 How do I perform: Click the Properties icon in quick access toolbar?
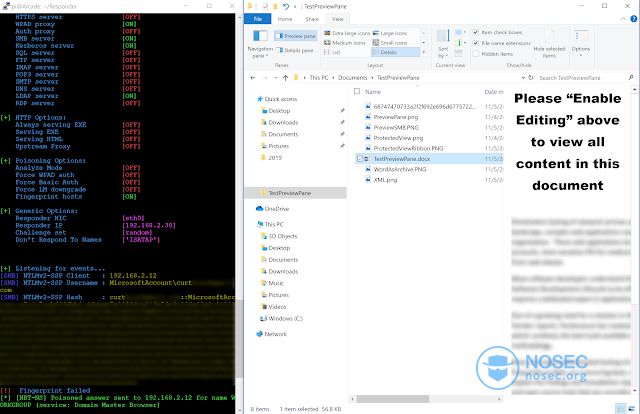[x=265, y=6]
